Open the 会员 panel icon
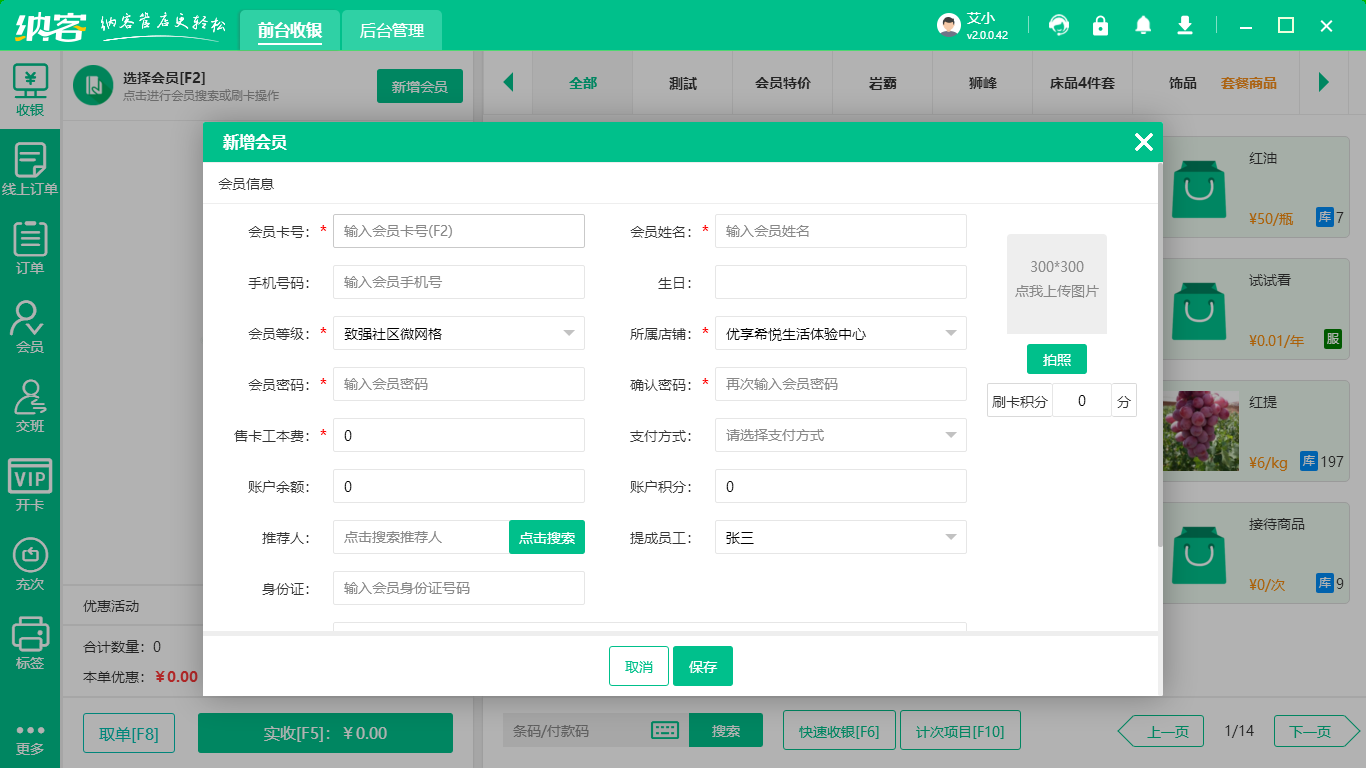 30,325
